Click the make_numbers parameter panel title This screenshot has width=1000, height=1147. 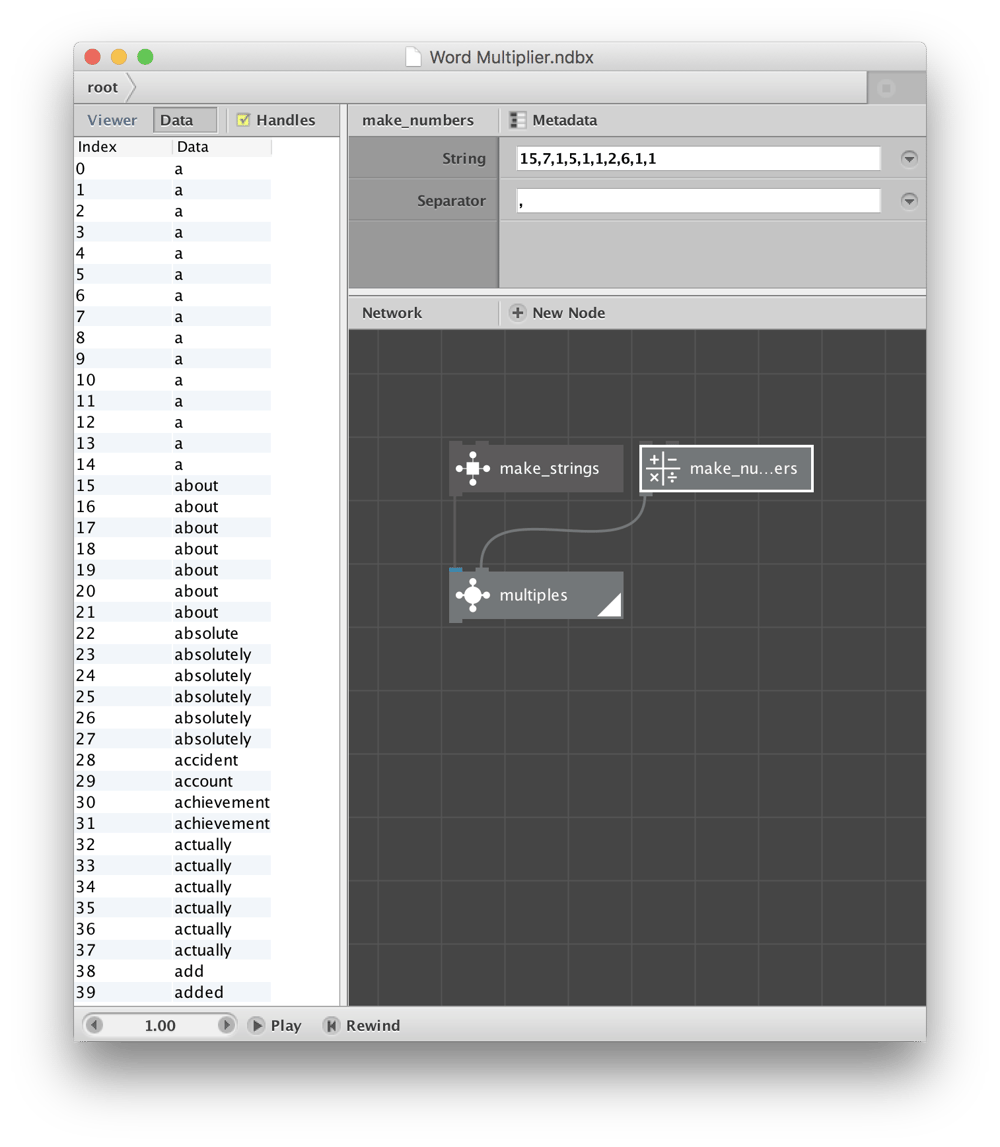(418, 120)
